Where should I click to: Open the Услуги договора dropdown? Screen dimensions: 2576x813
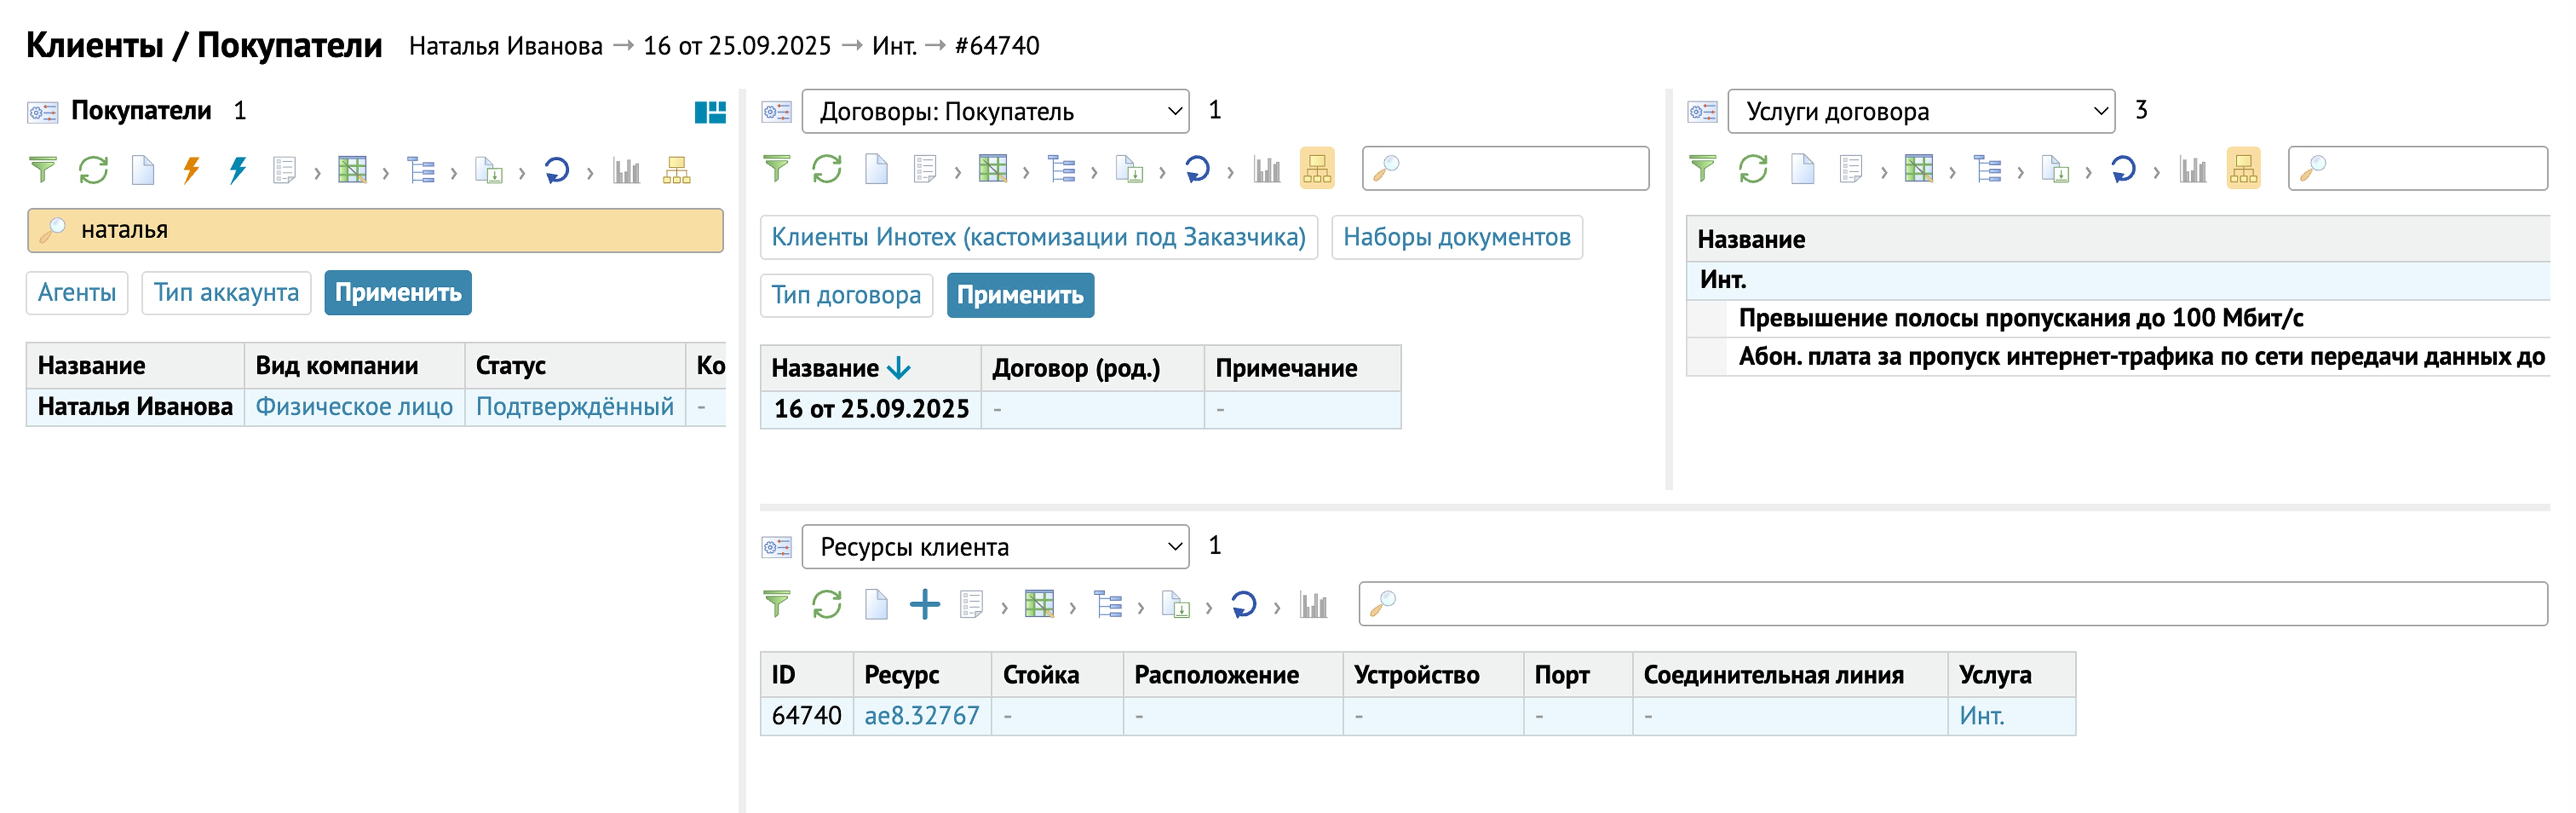coord(1920,112)
